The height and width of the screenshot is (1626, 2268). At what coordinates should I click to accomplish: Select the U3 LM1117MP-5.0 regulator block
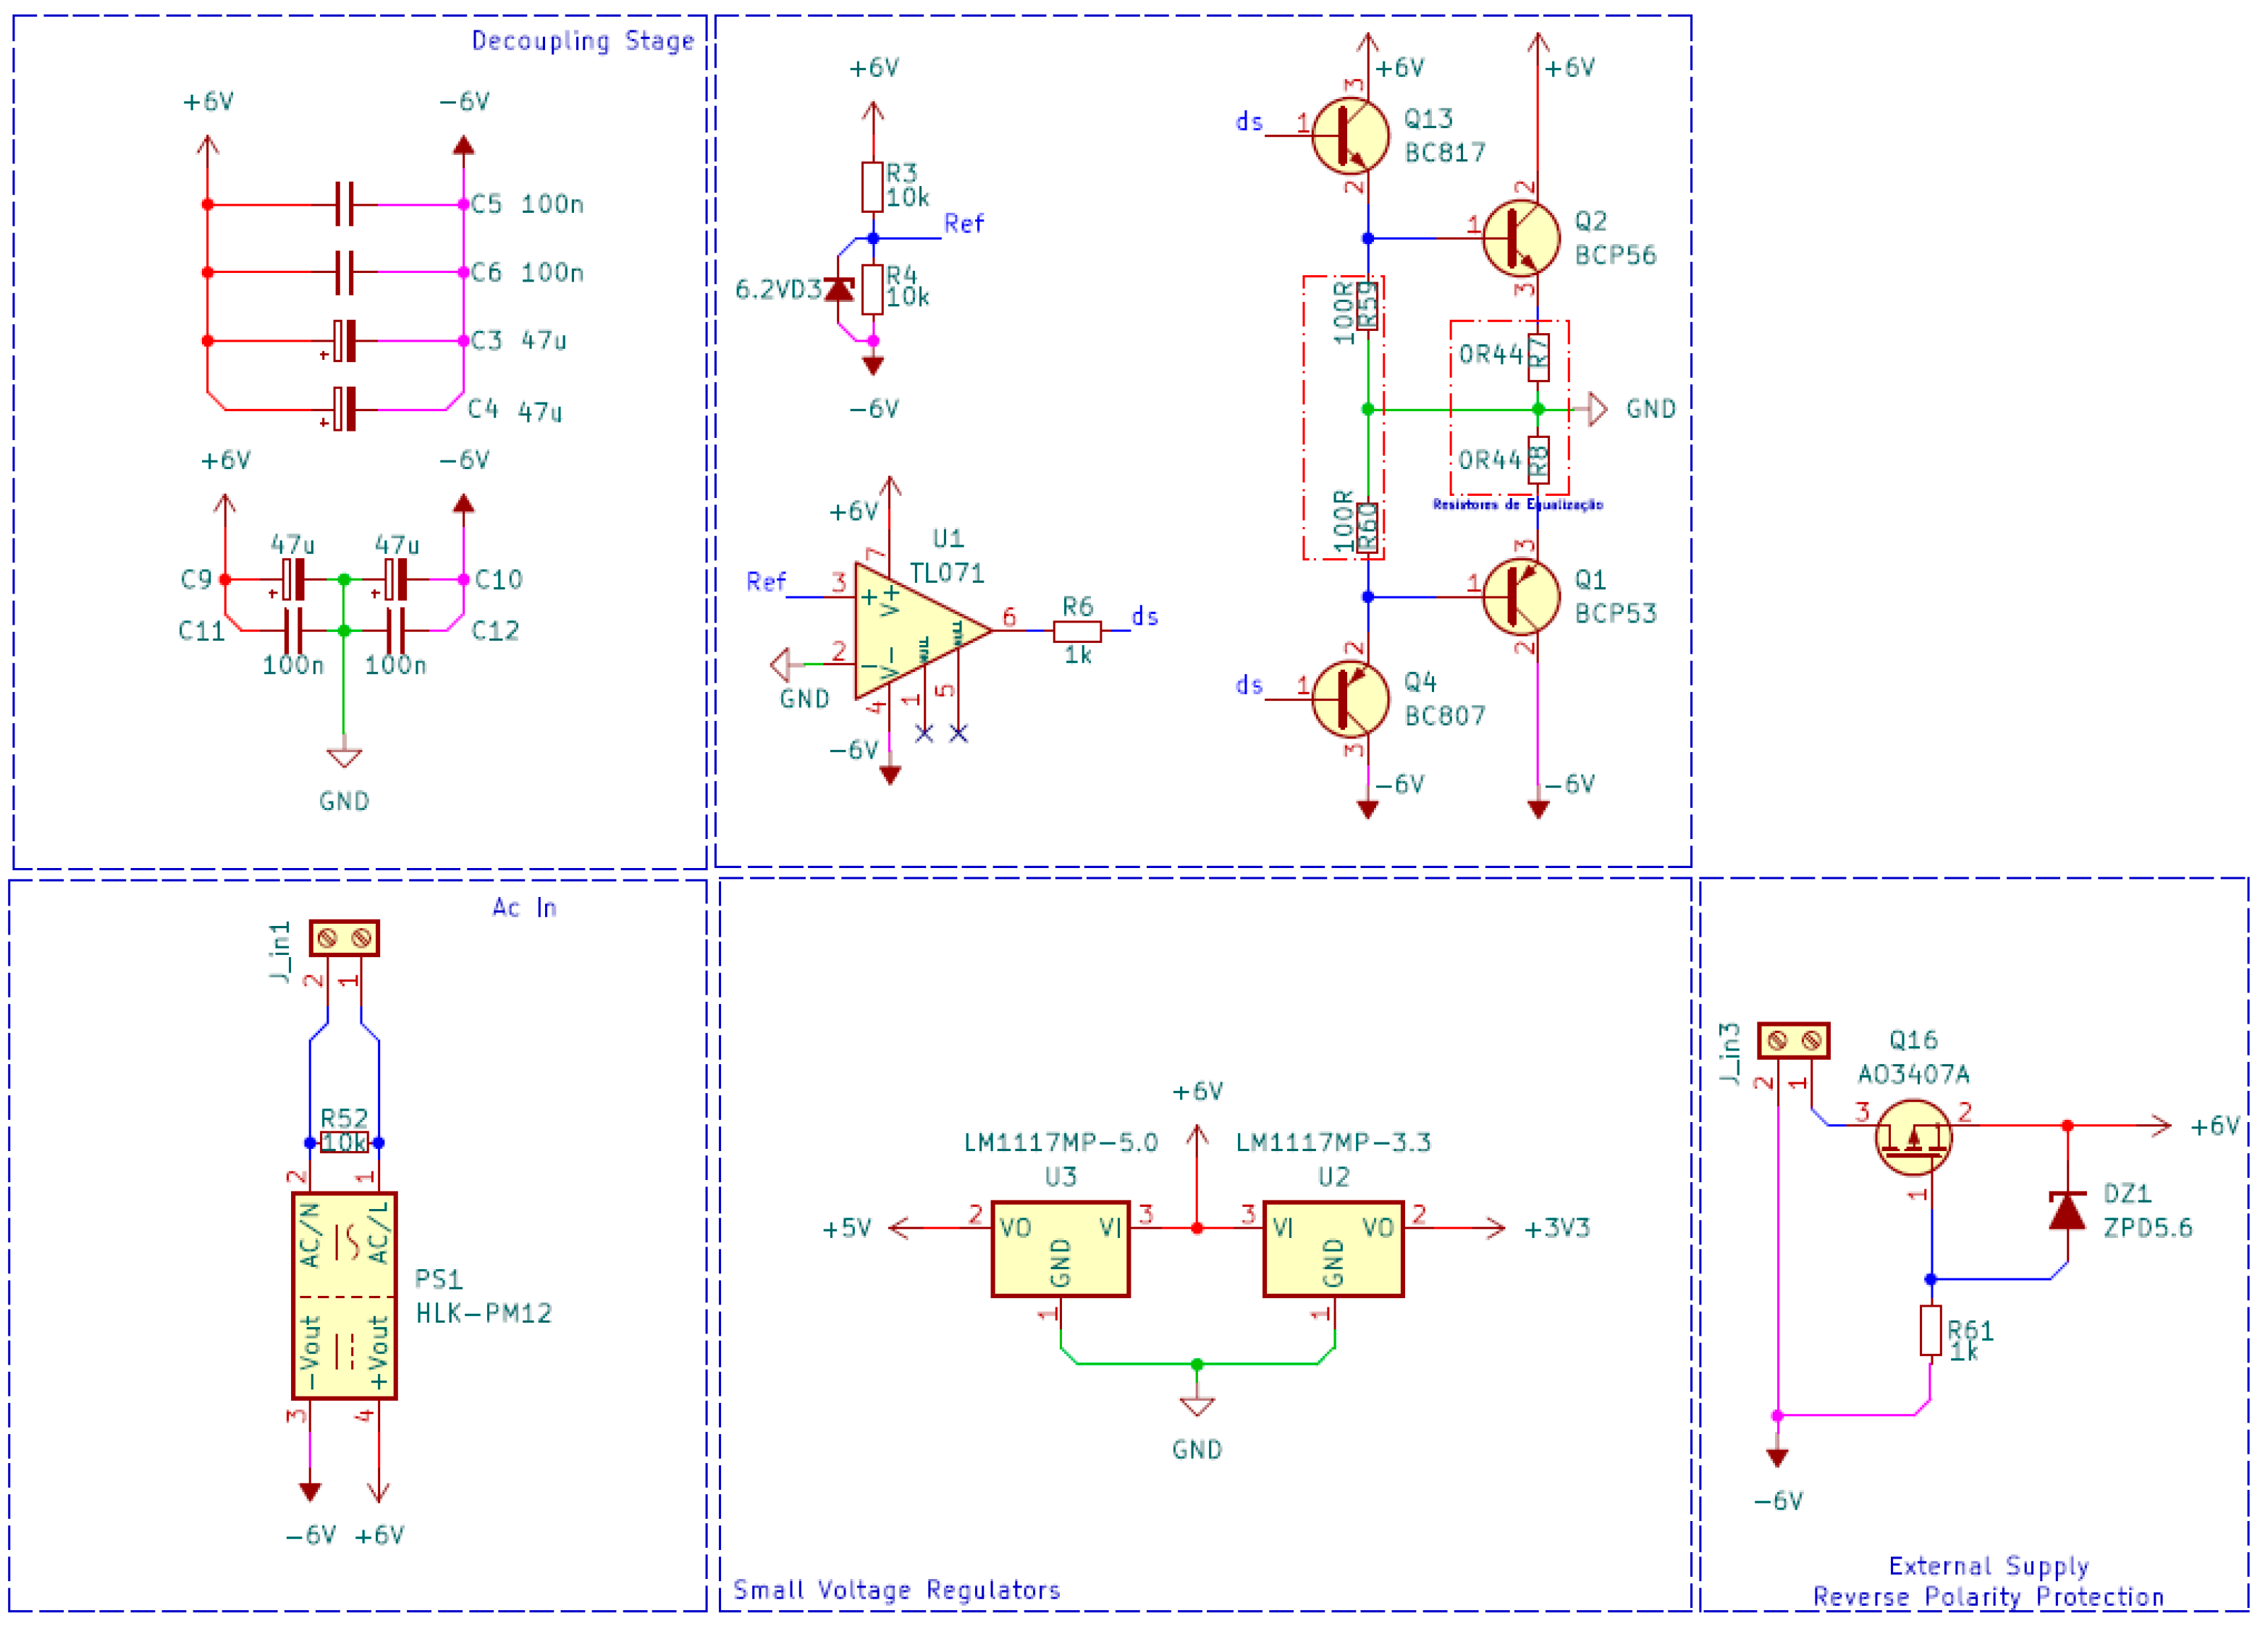pyautogui.click(x=1060, y=1249)
